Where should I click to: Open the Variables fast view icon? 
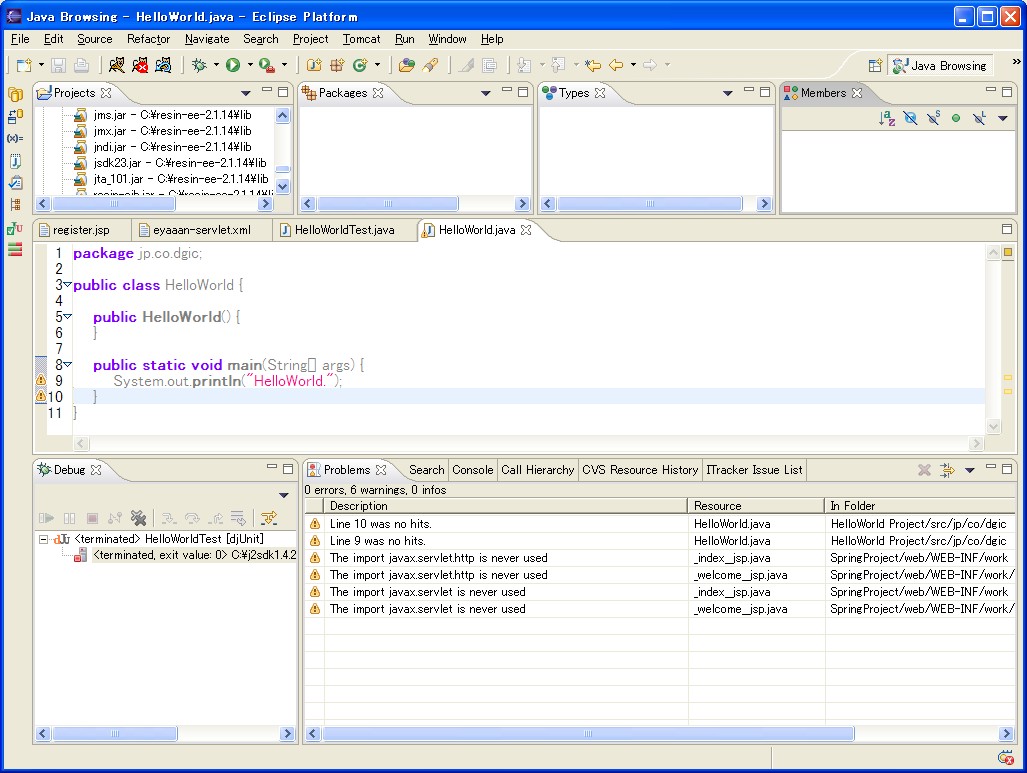tap(15, 138)
